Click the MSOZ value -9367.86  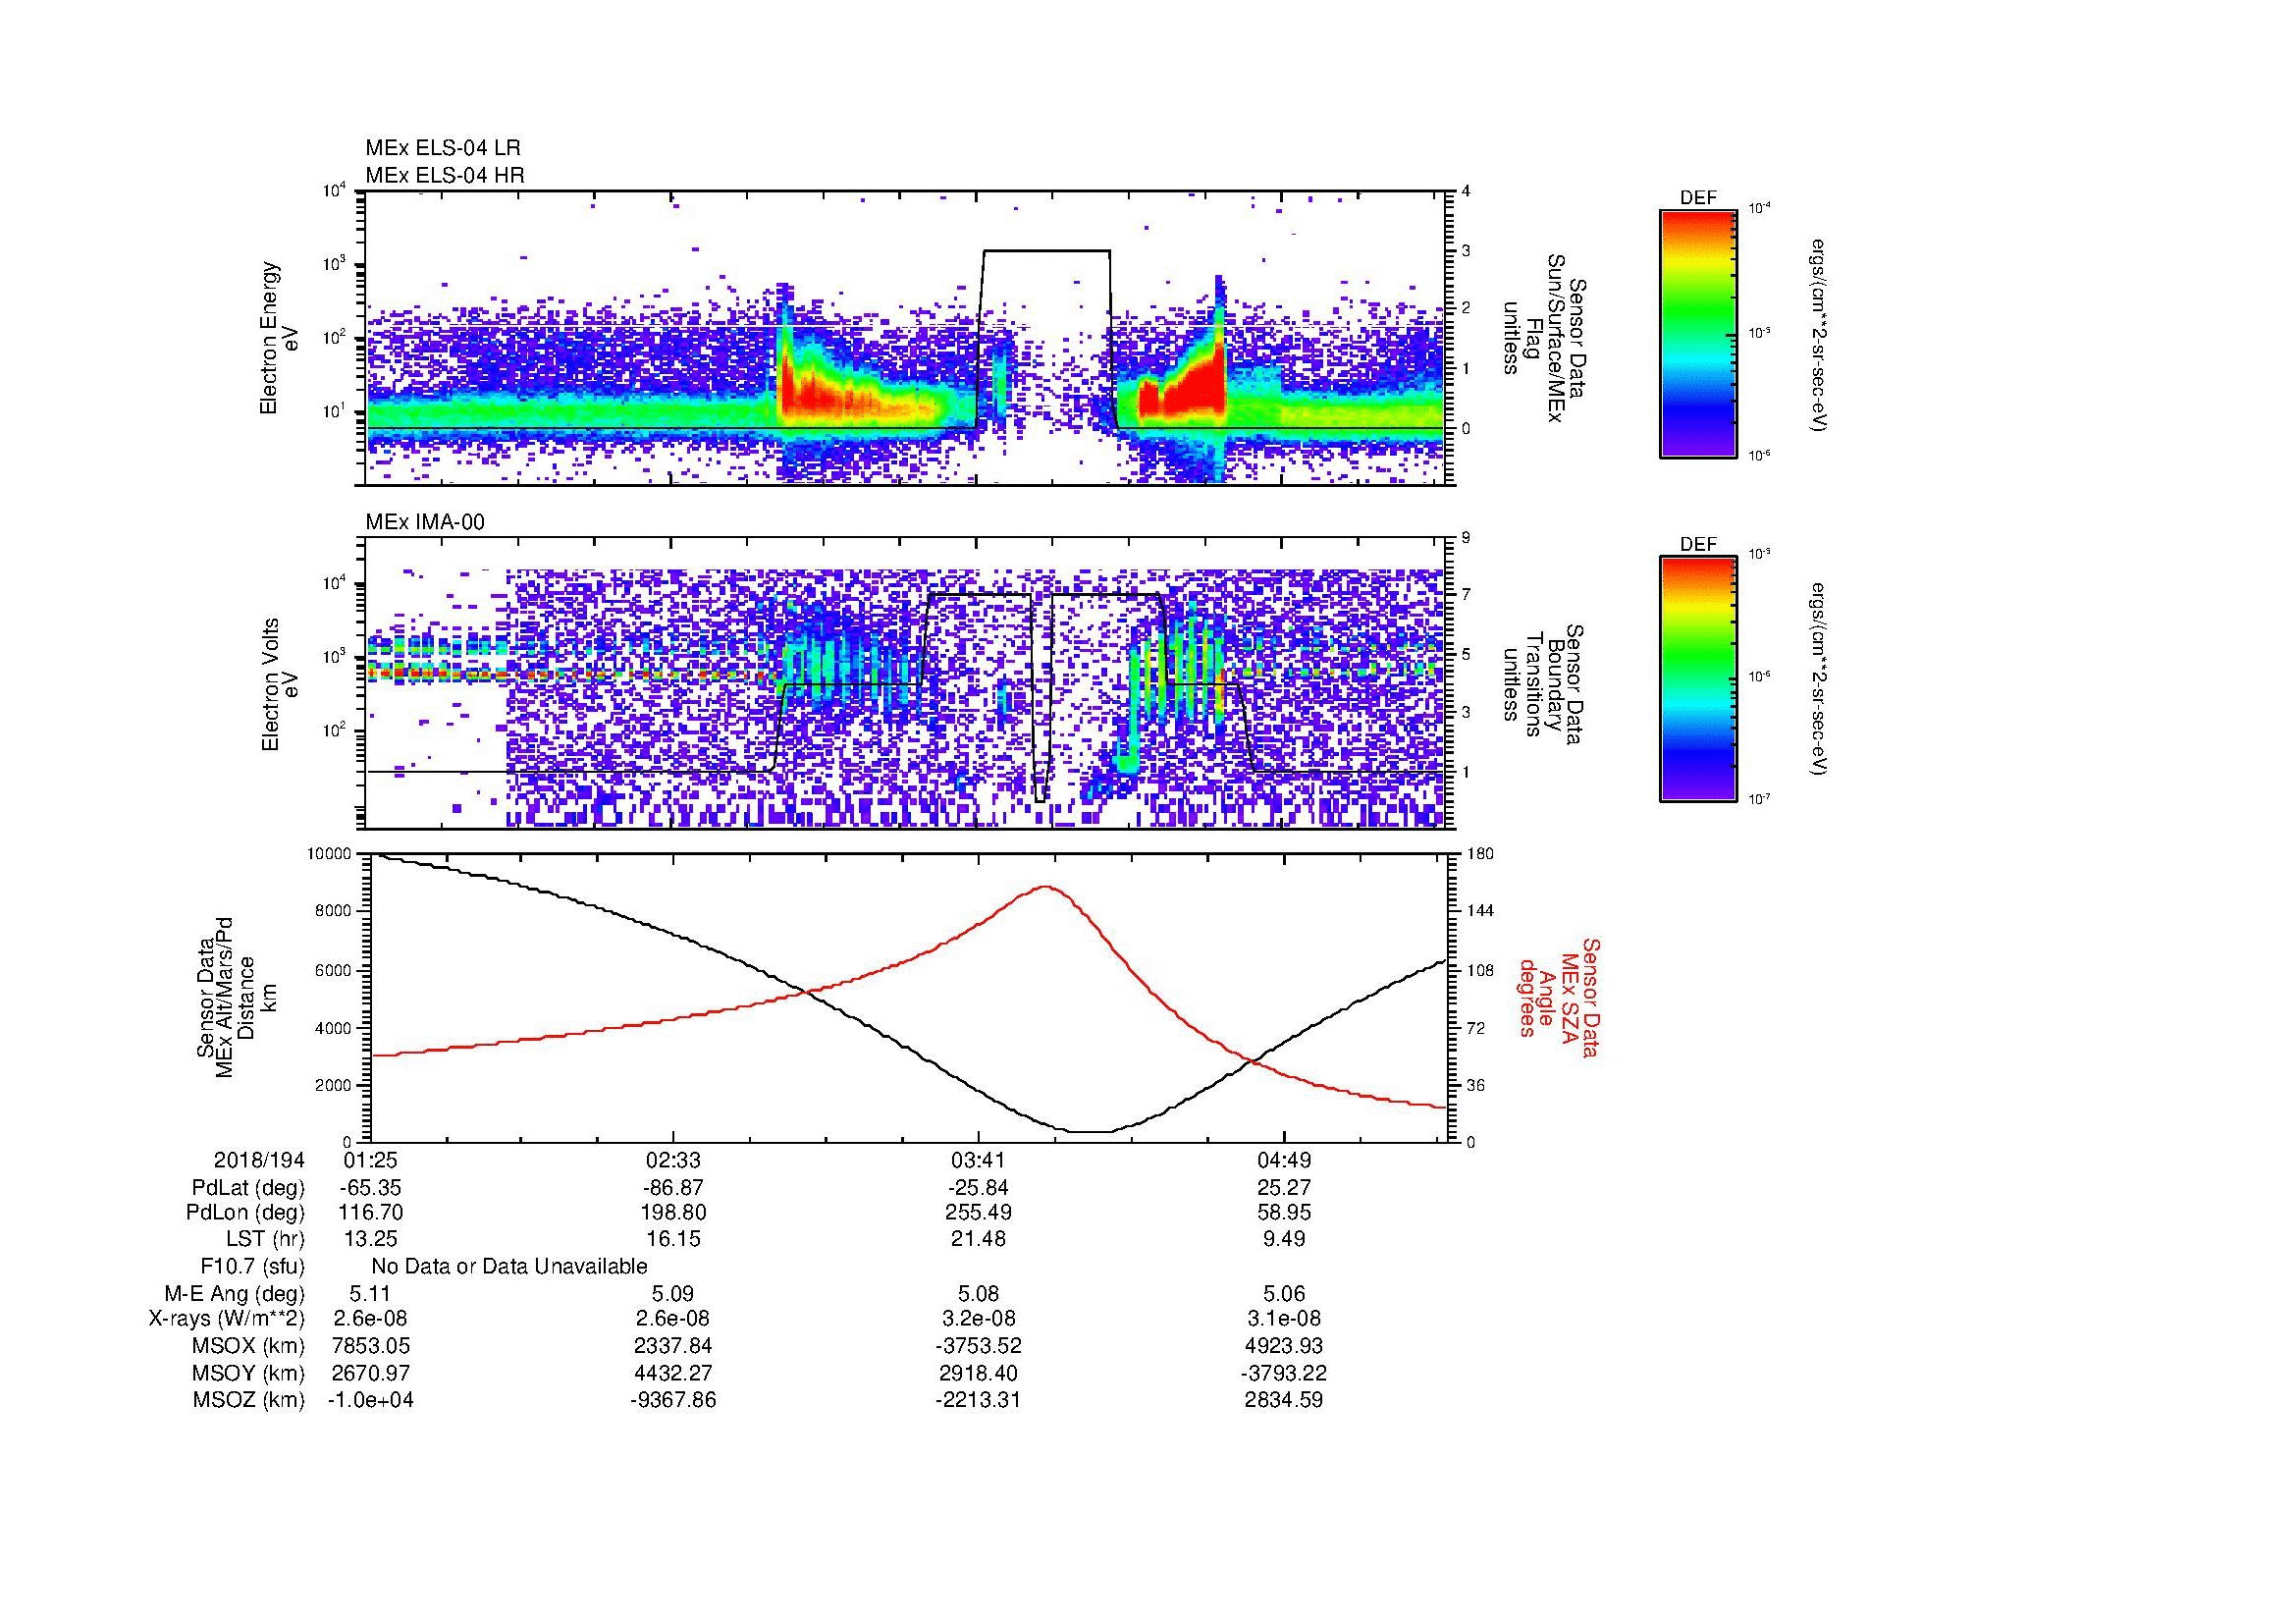674,1400
